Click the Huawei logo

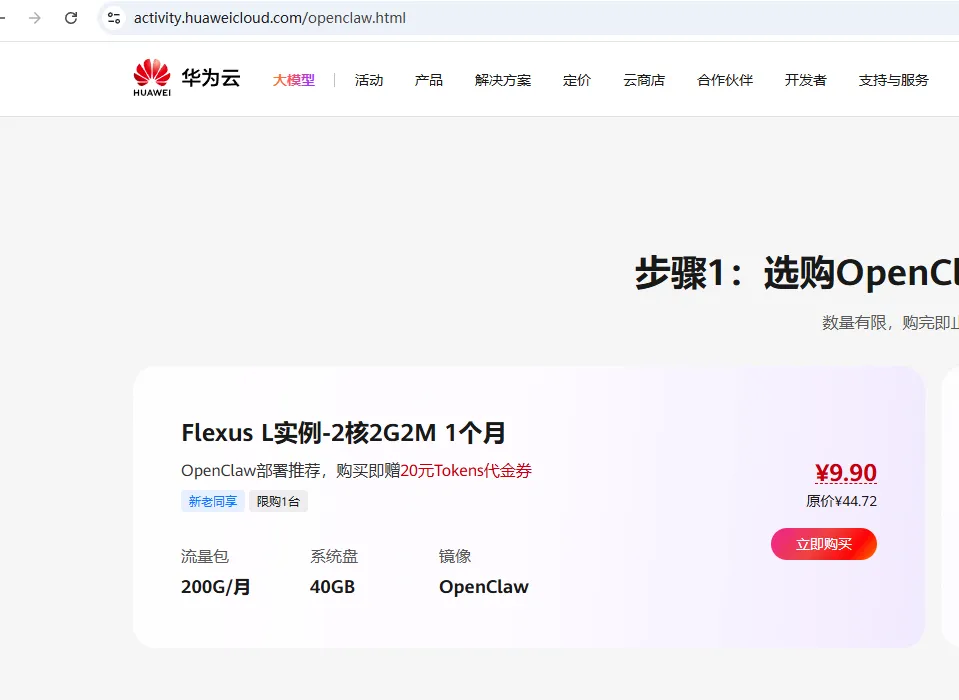(152, 78)
